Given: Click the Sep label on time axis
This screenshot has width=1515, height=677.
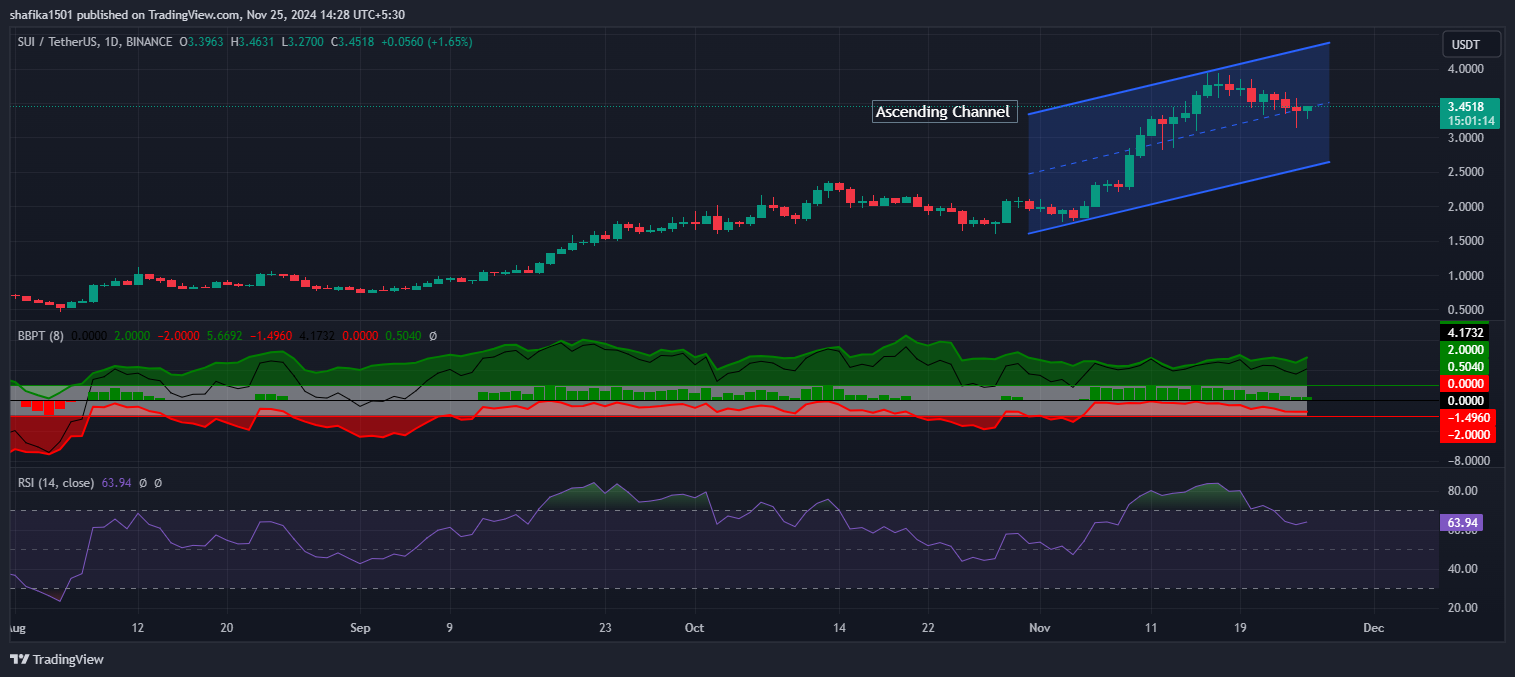Looking at the screenshot, I should coord(361,629).
